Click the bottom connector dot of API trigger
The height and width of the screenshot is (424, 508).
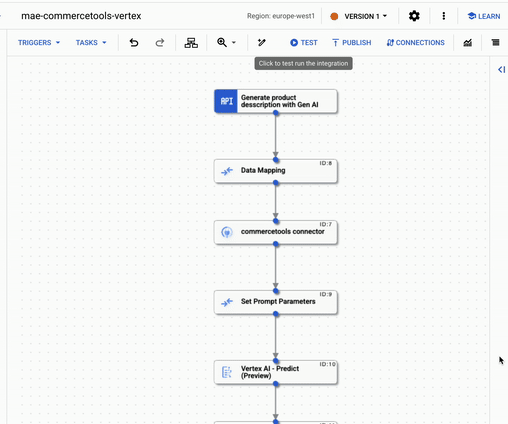tap(276, 113)
